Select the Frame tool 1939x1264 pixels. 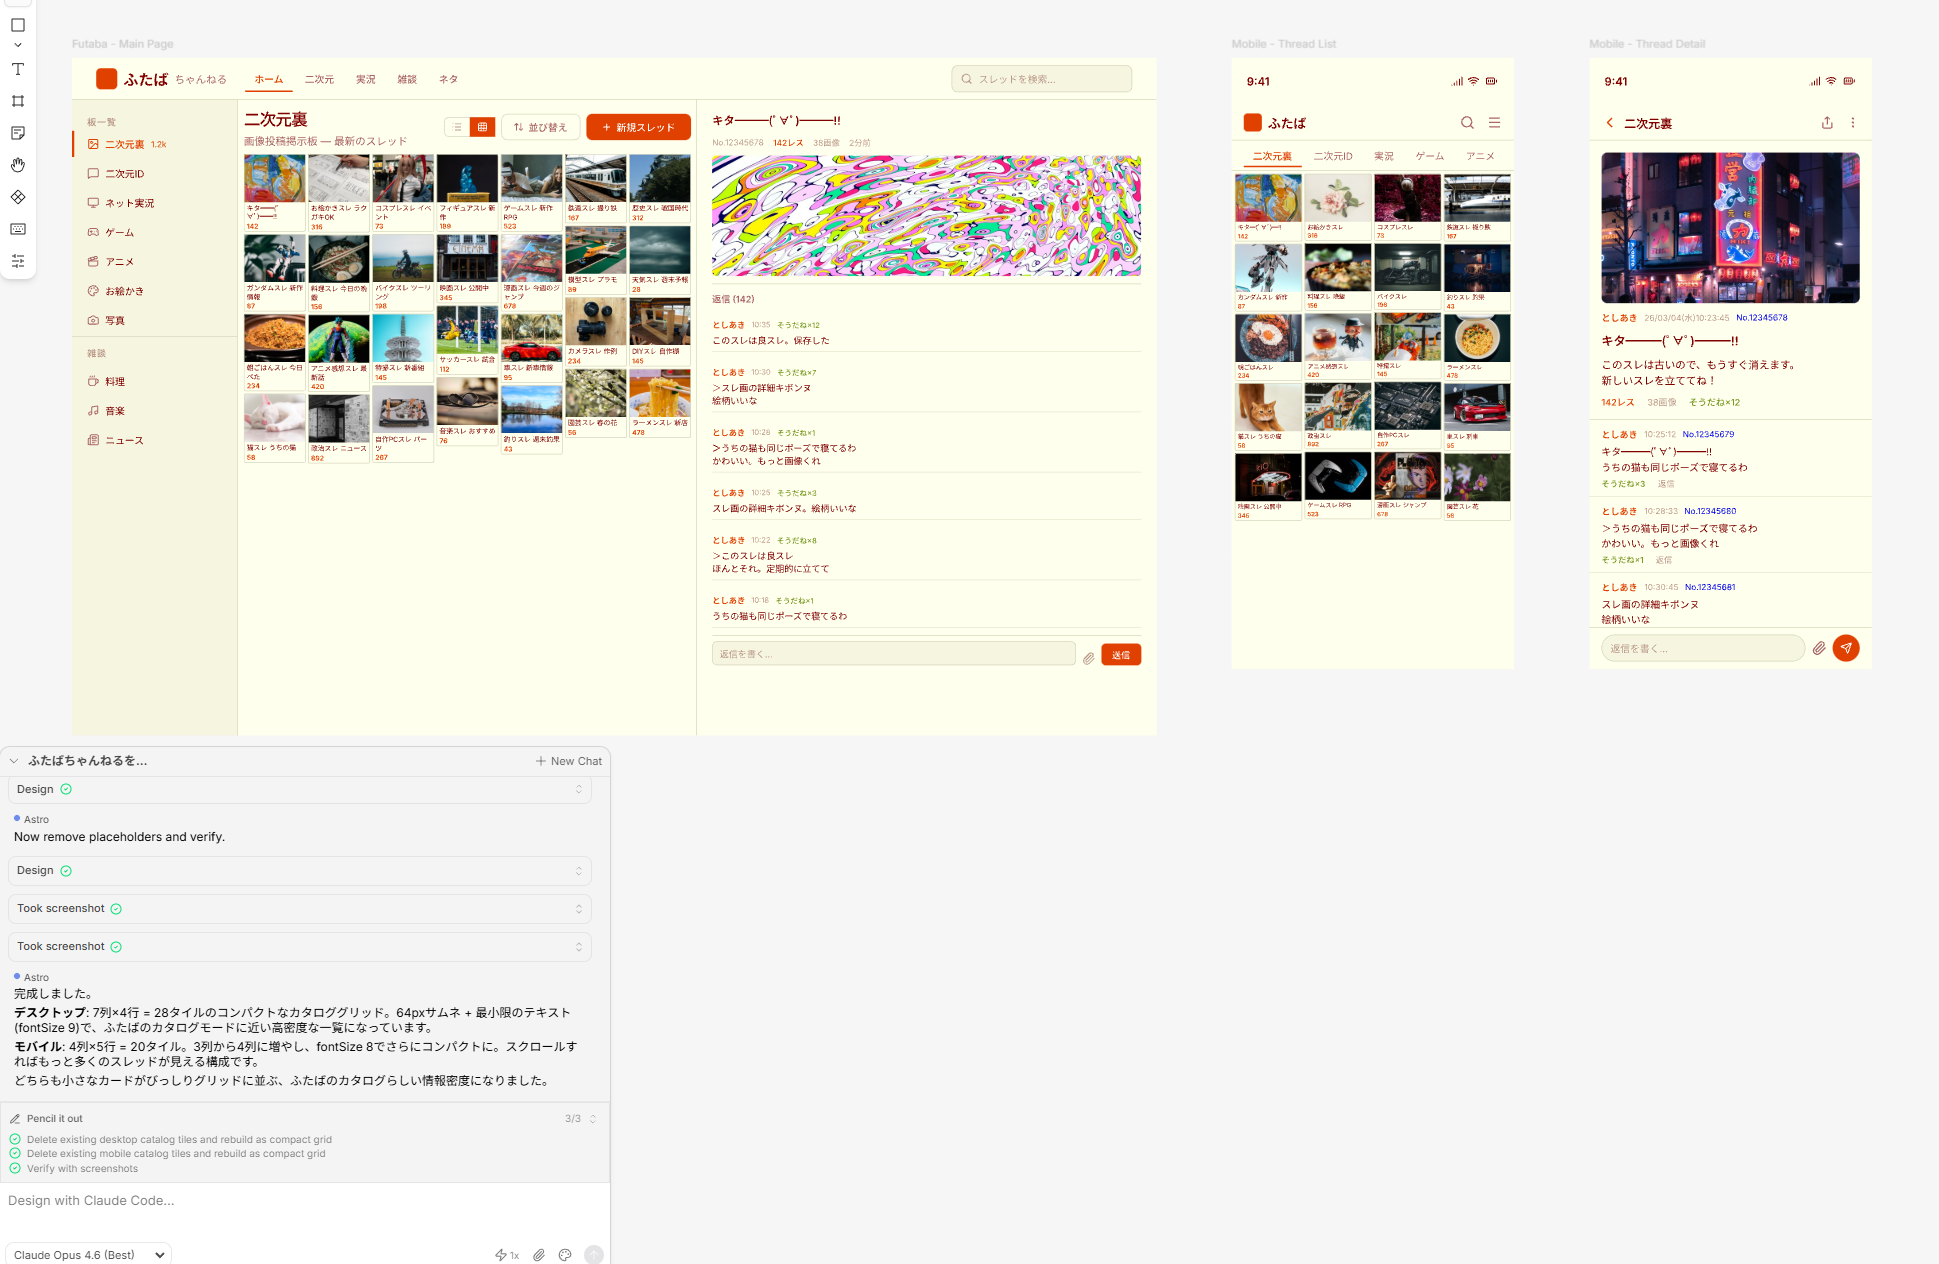18,101
